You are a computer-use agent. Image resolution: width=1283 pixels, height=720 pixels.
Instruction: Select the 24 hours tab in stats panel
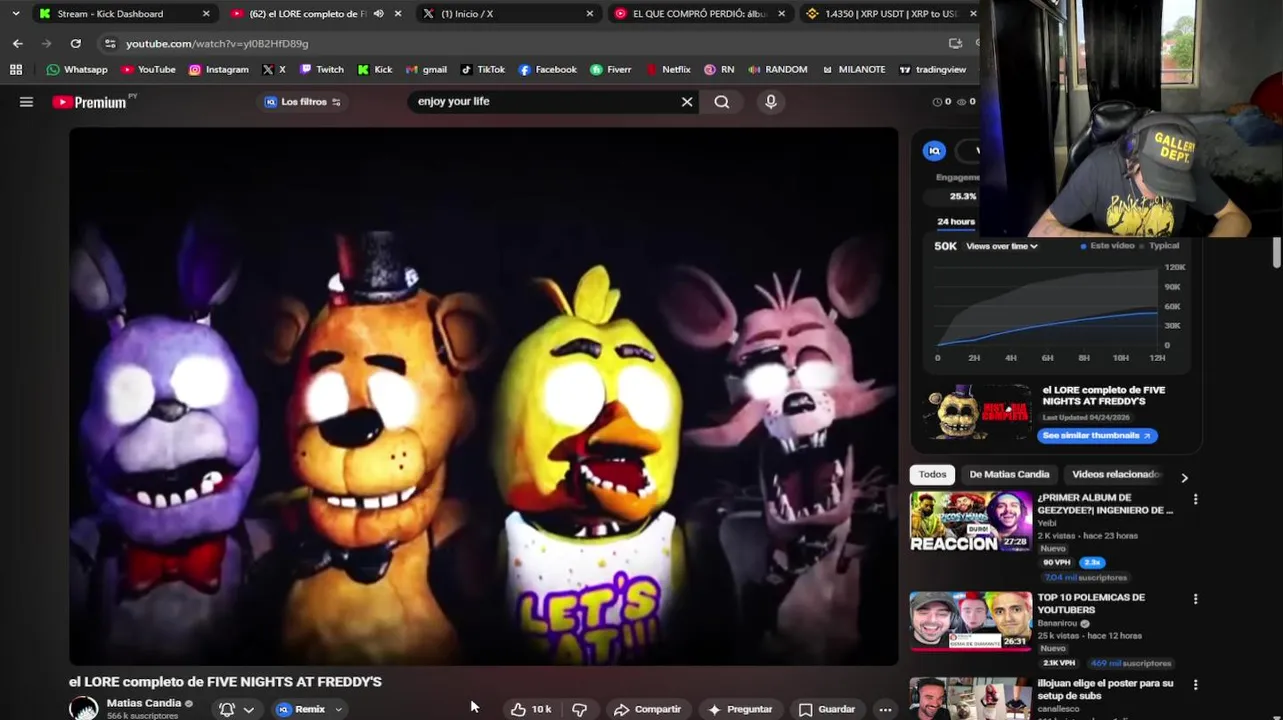click(956, 222)
